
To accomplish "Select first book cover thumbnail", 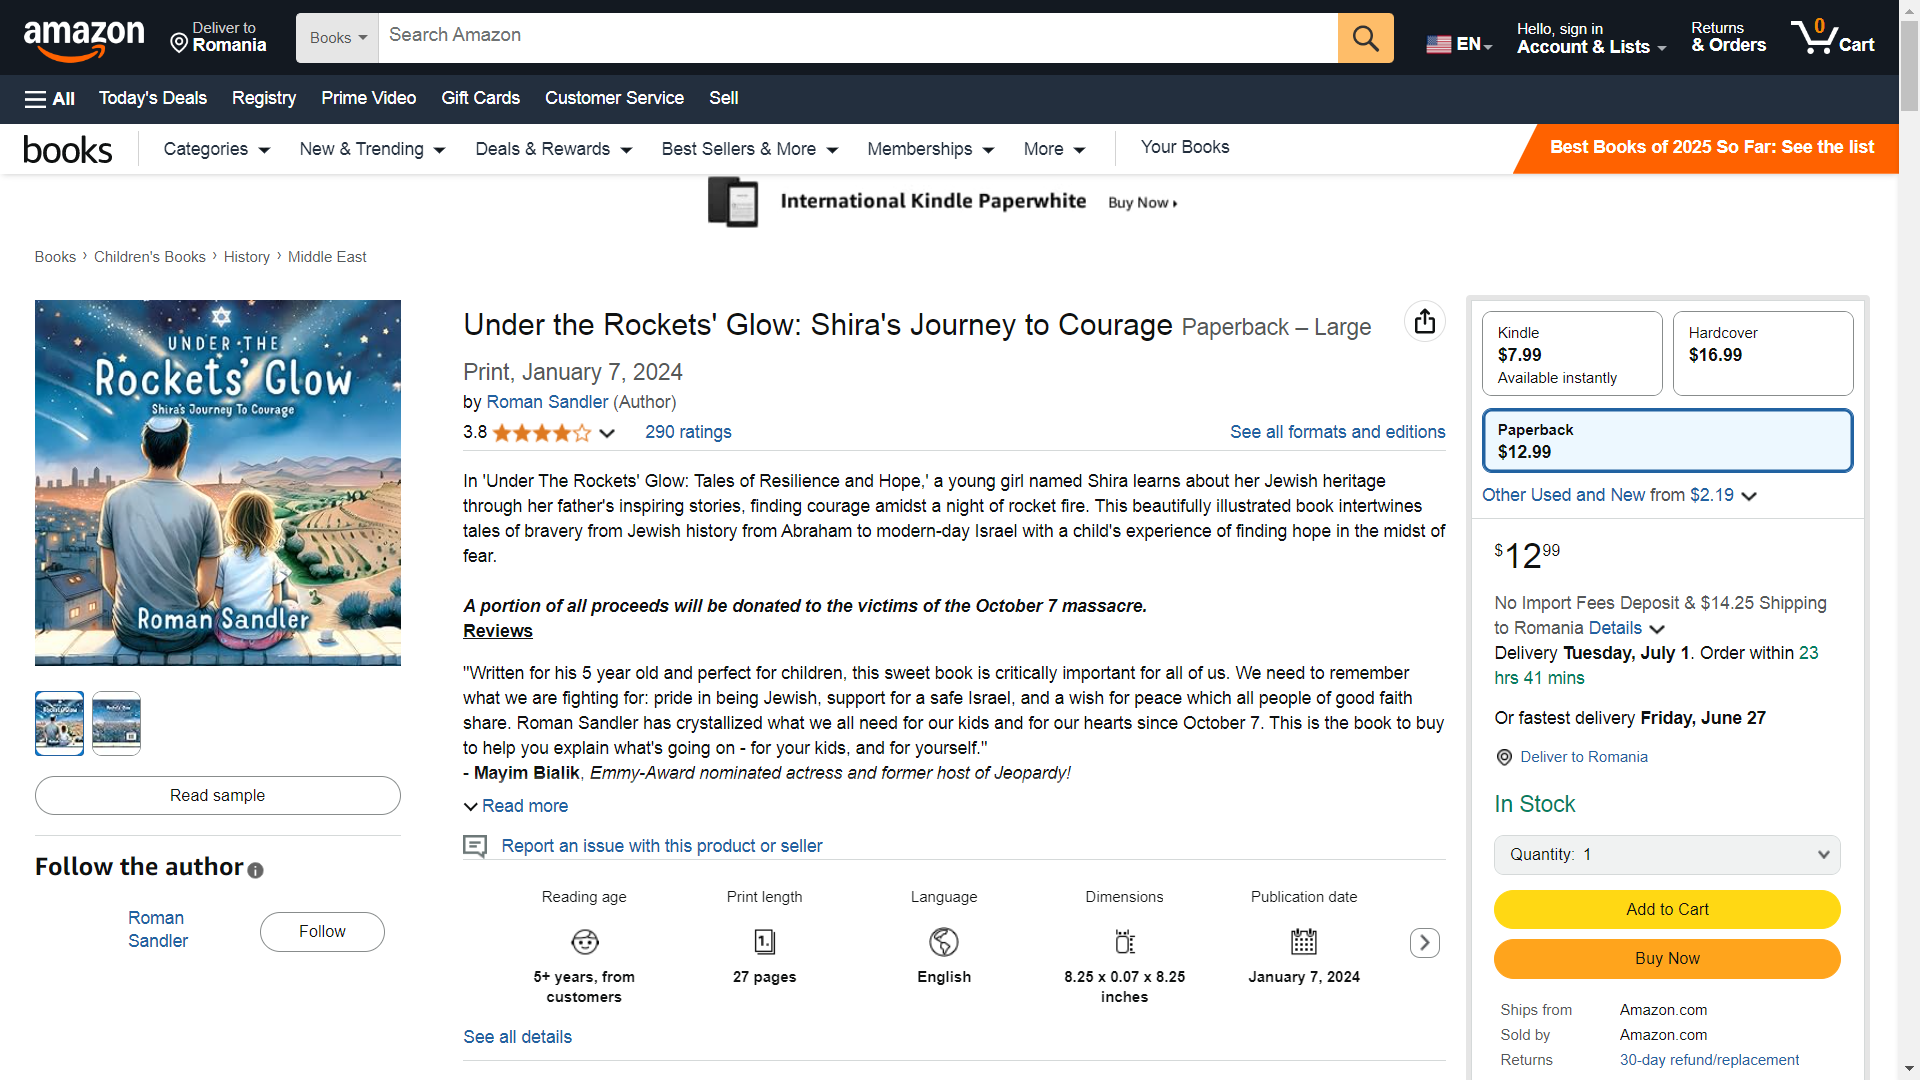I will point(59,723).
